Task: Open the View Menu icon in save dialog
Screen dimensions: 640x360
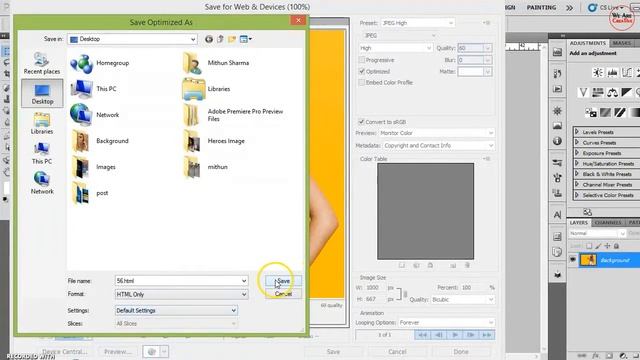Action: (x=245, y=39)
